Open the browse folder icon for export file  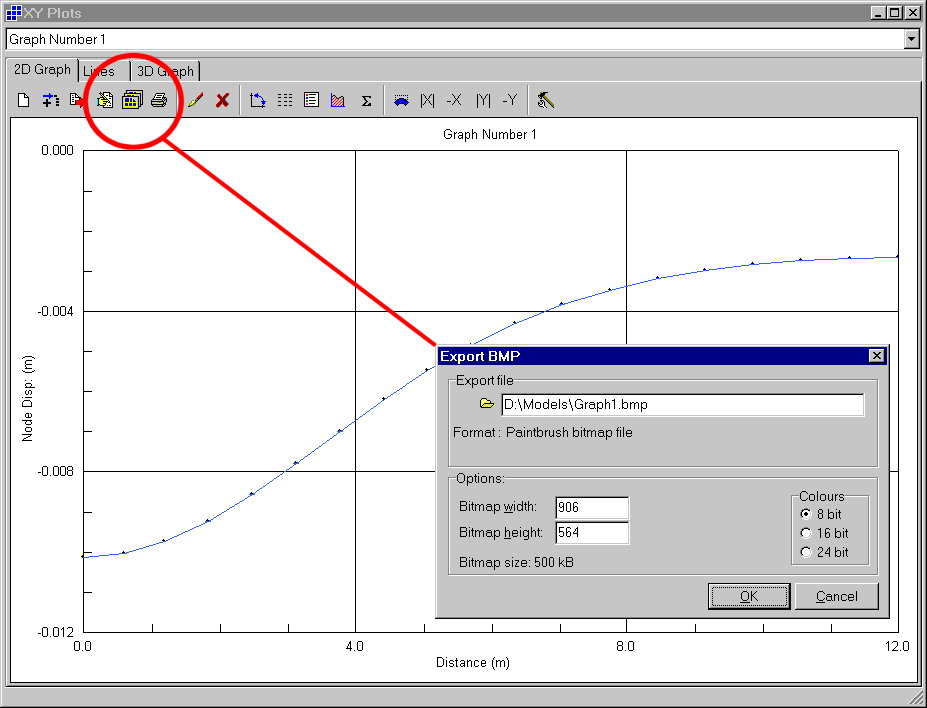tap(487, 404)
